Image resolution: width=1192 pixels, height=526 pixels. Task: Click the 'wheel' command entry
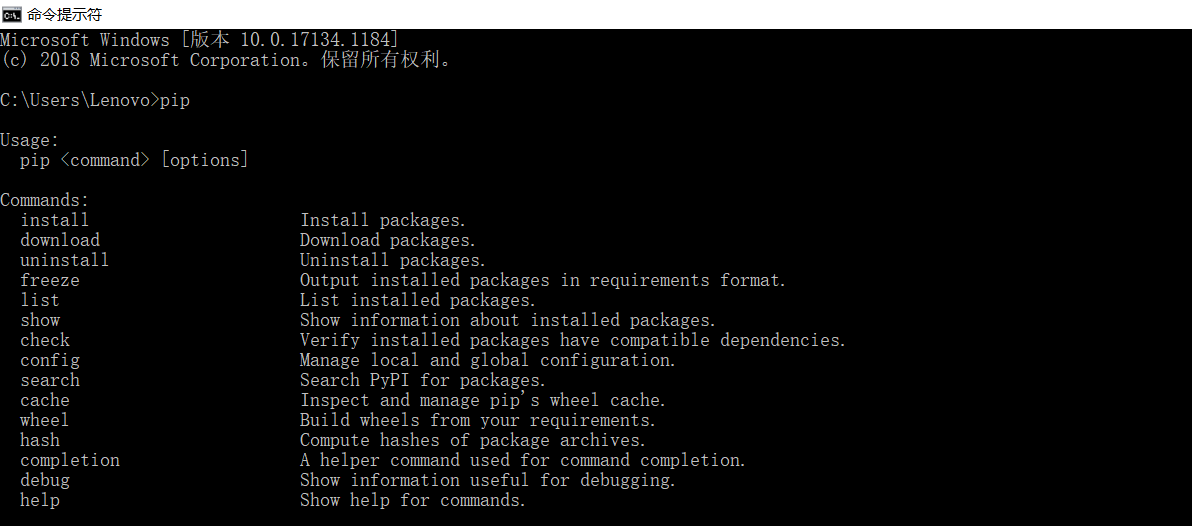pyautogui.click(x=45, y=420)
